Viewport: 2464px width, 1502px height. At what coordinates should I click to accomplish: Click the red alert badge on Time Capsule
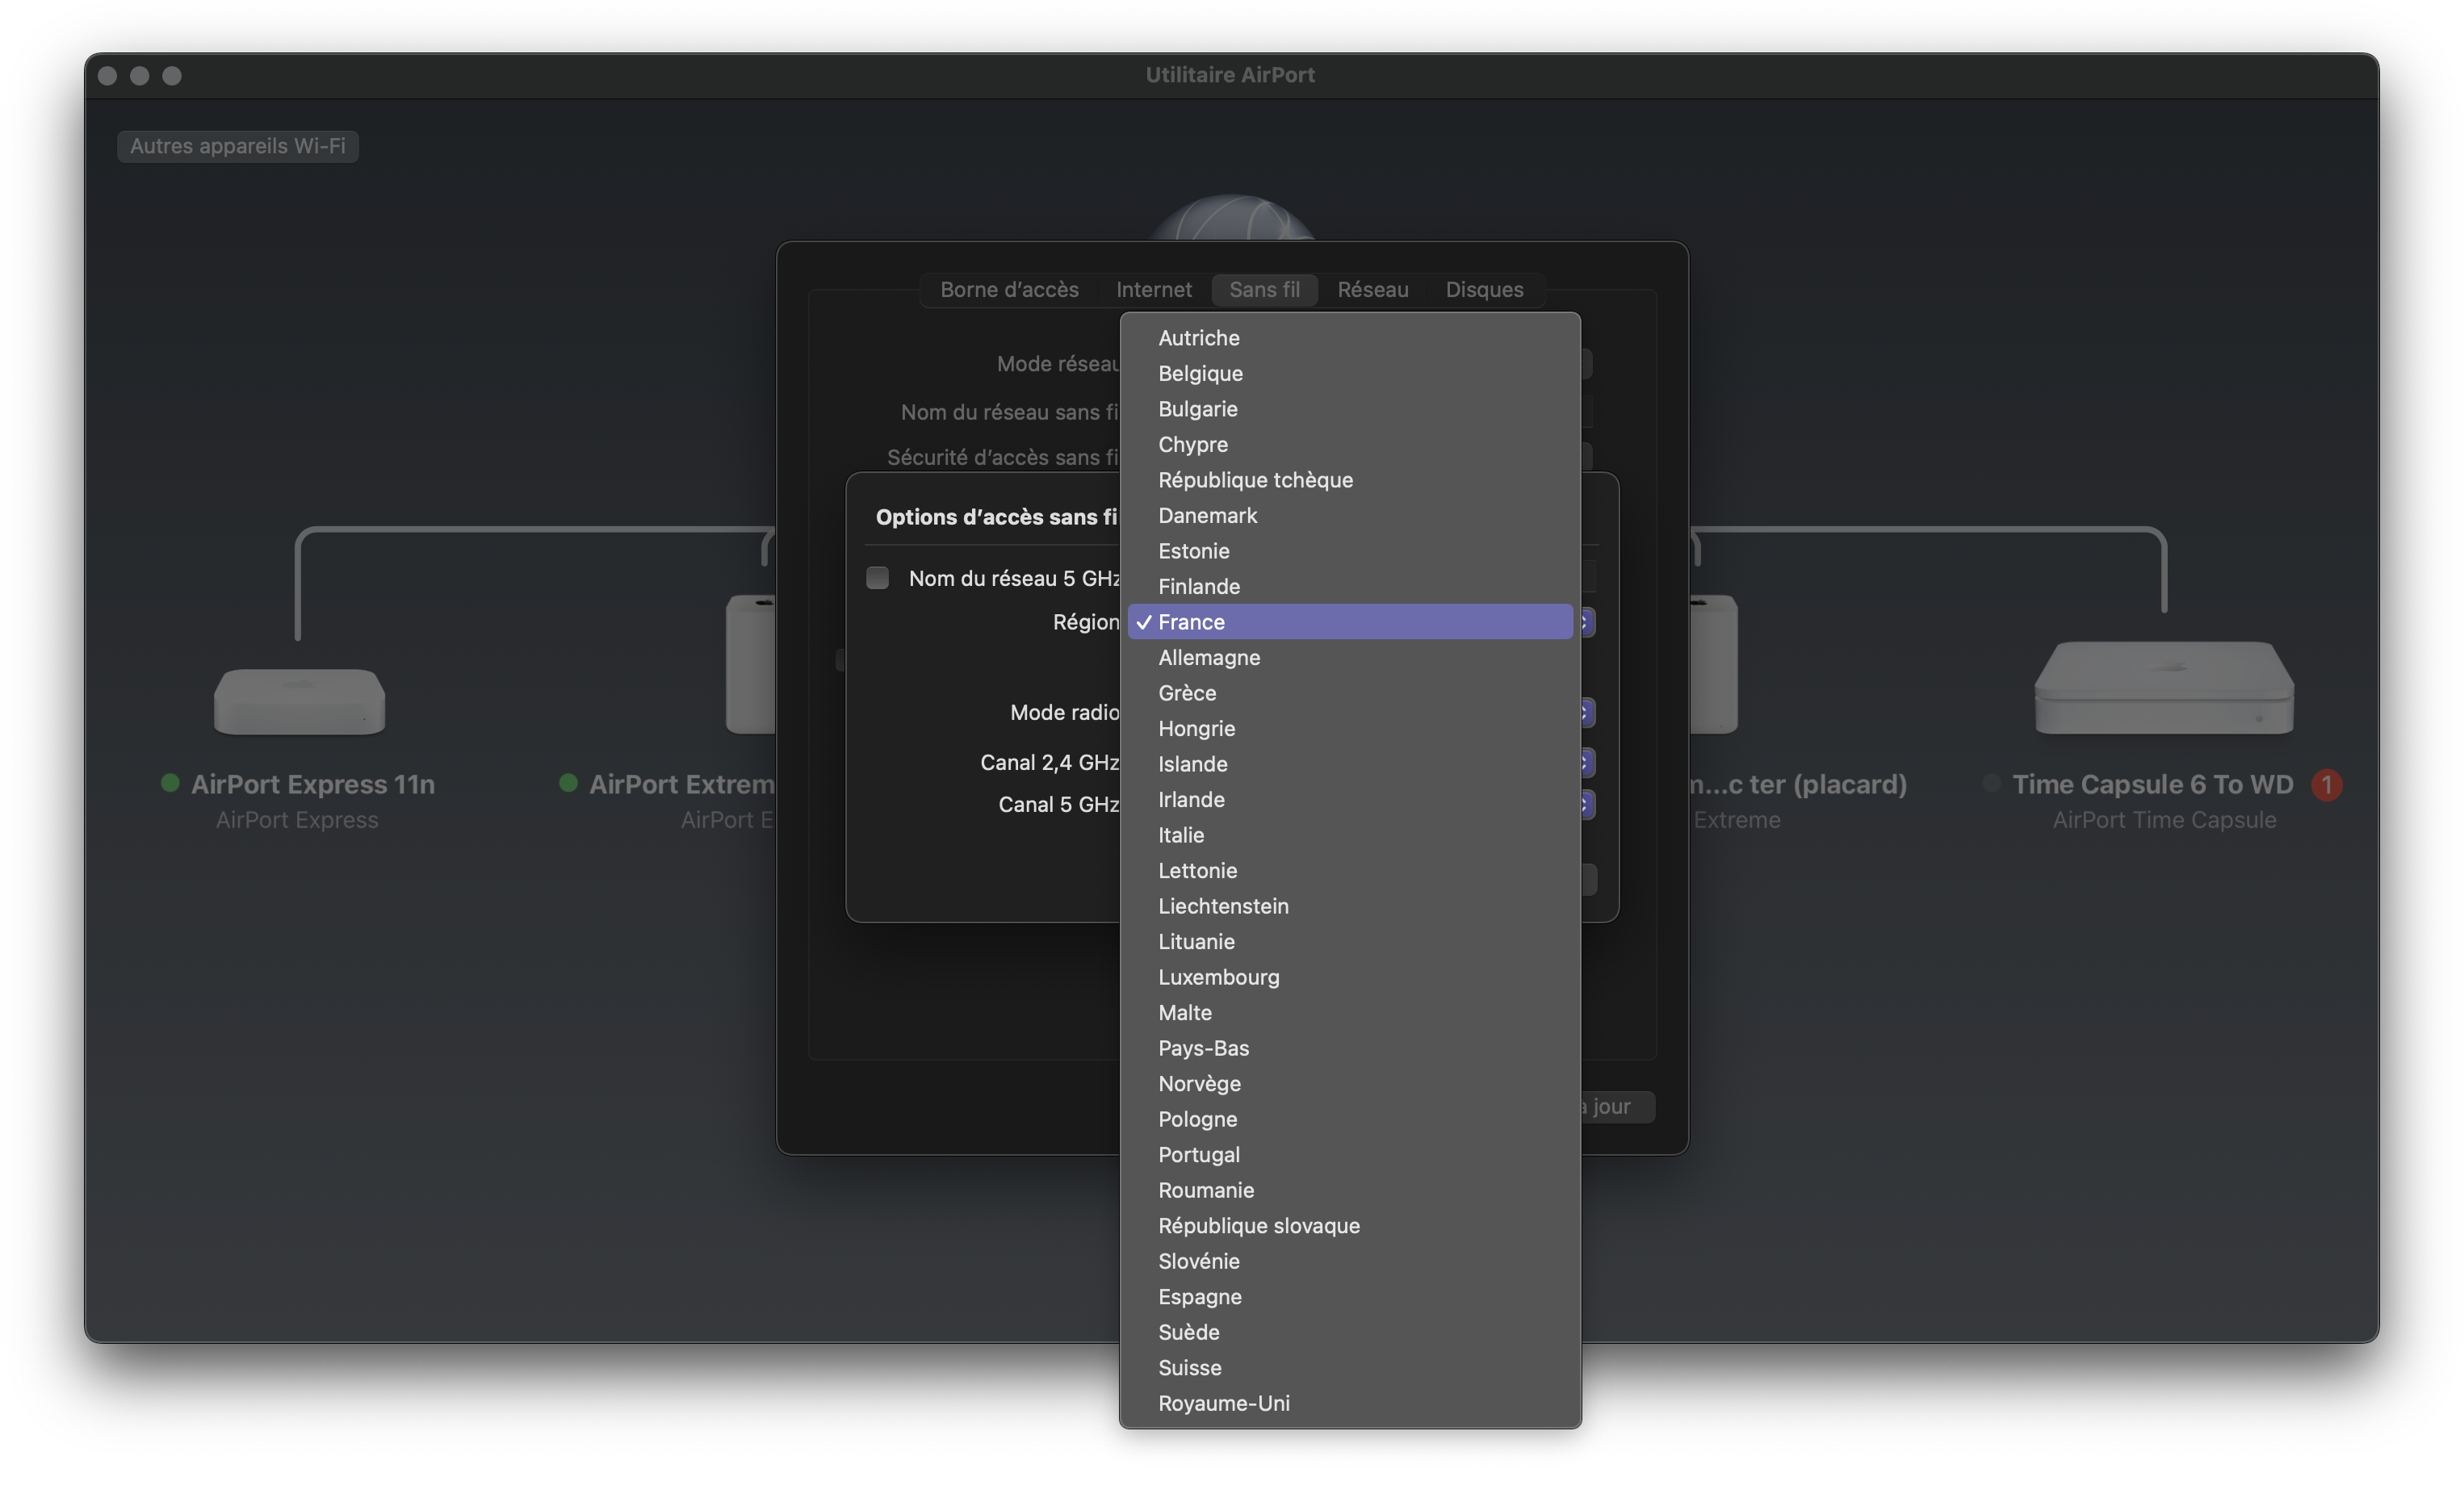(x=2326, y=785)
